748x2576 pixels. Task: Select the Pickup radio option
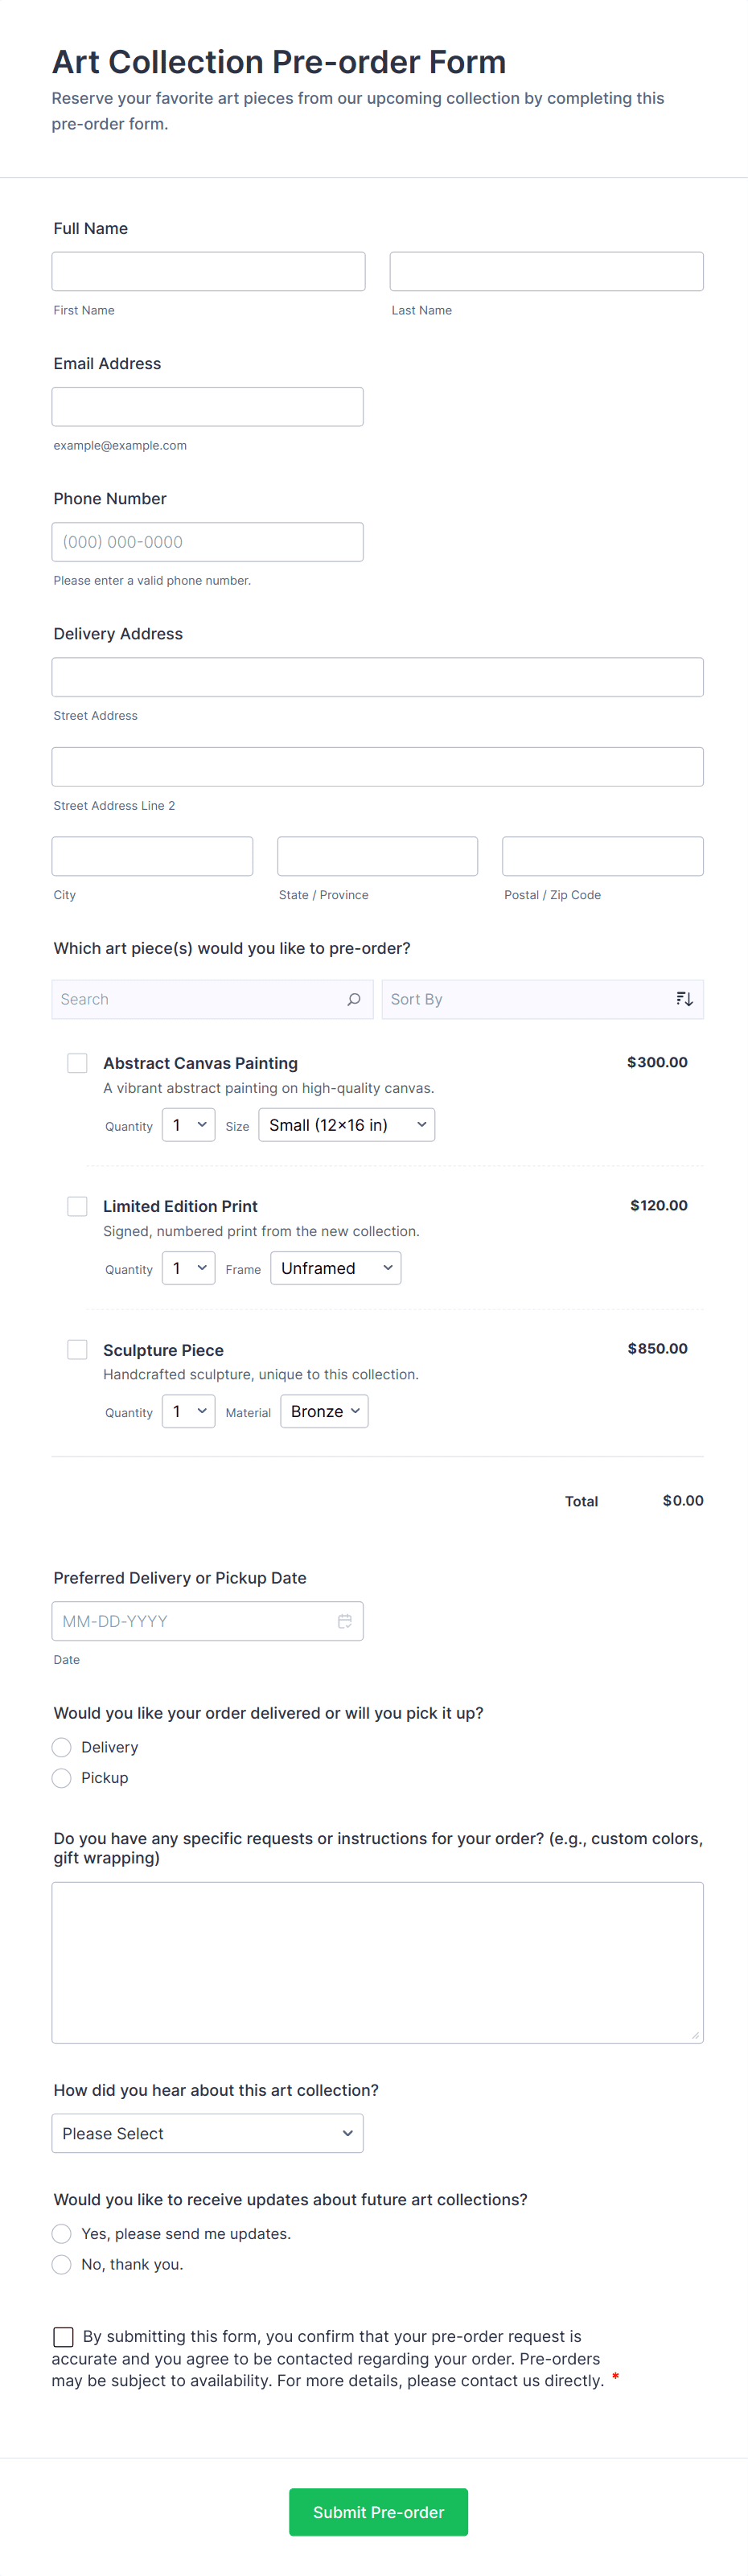[x=62, y=1778]
